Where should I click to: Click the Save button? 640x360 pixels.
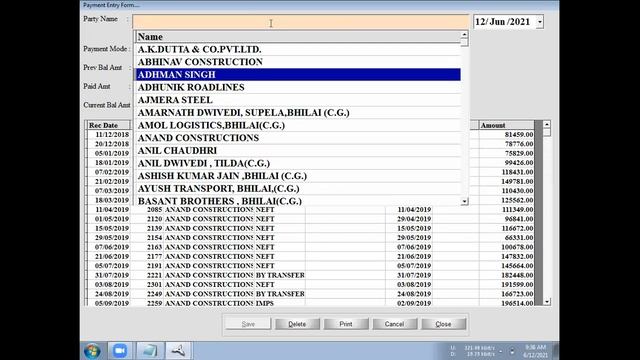[248, 324]
